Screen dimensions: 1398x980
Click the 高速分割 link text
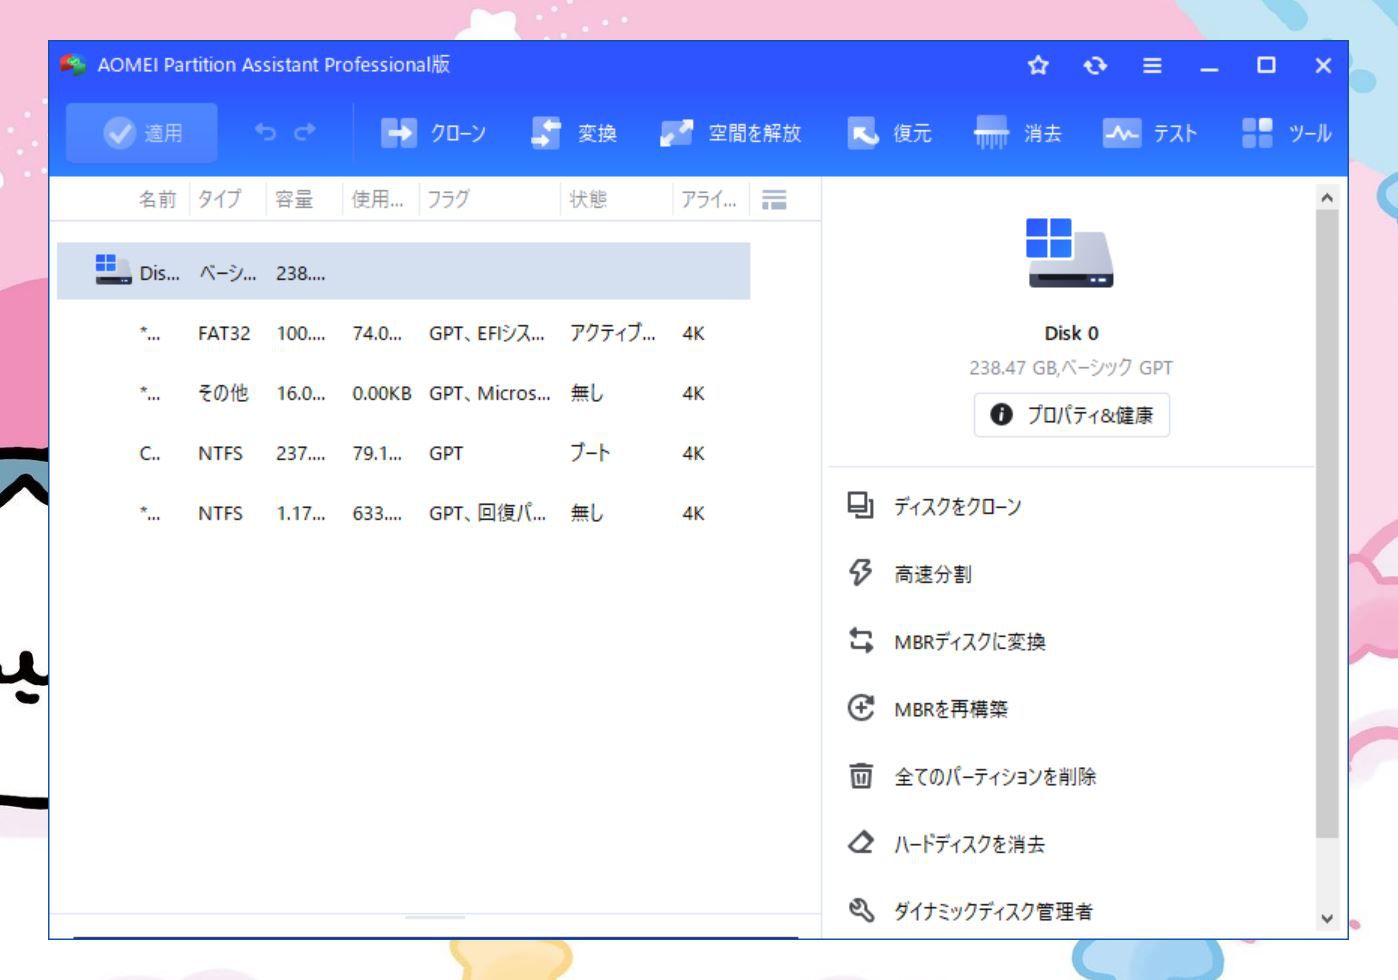932,574
